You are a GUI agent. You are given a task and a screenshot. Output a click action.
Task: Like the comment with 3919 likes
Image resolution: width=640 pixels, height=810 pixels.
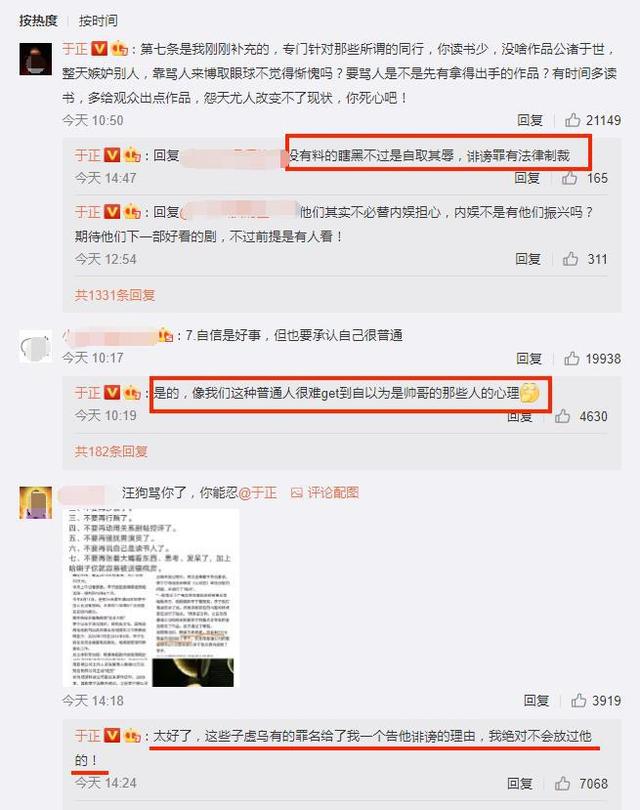coord(579,700)
